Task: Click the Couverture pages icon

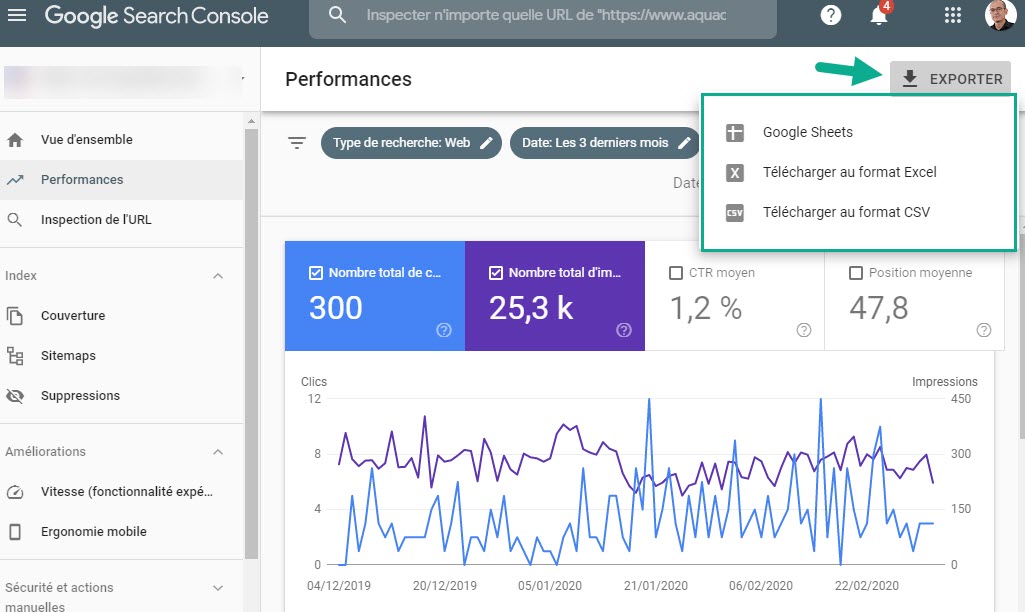Action: (x=15, y=316)
